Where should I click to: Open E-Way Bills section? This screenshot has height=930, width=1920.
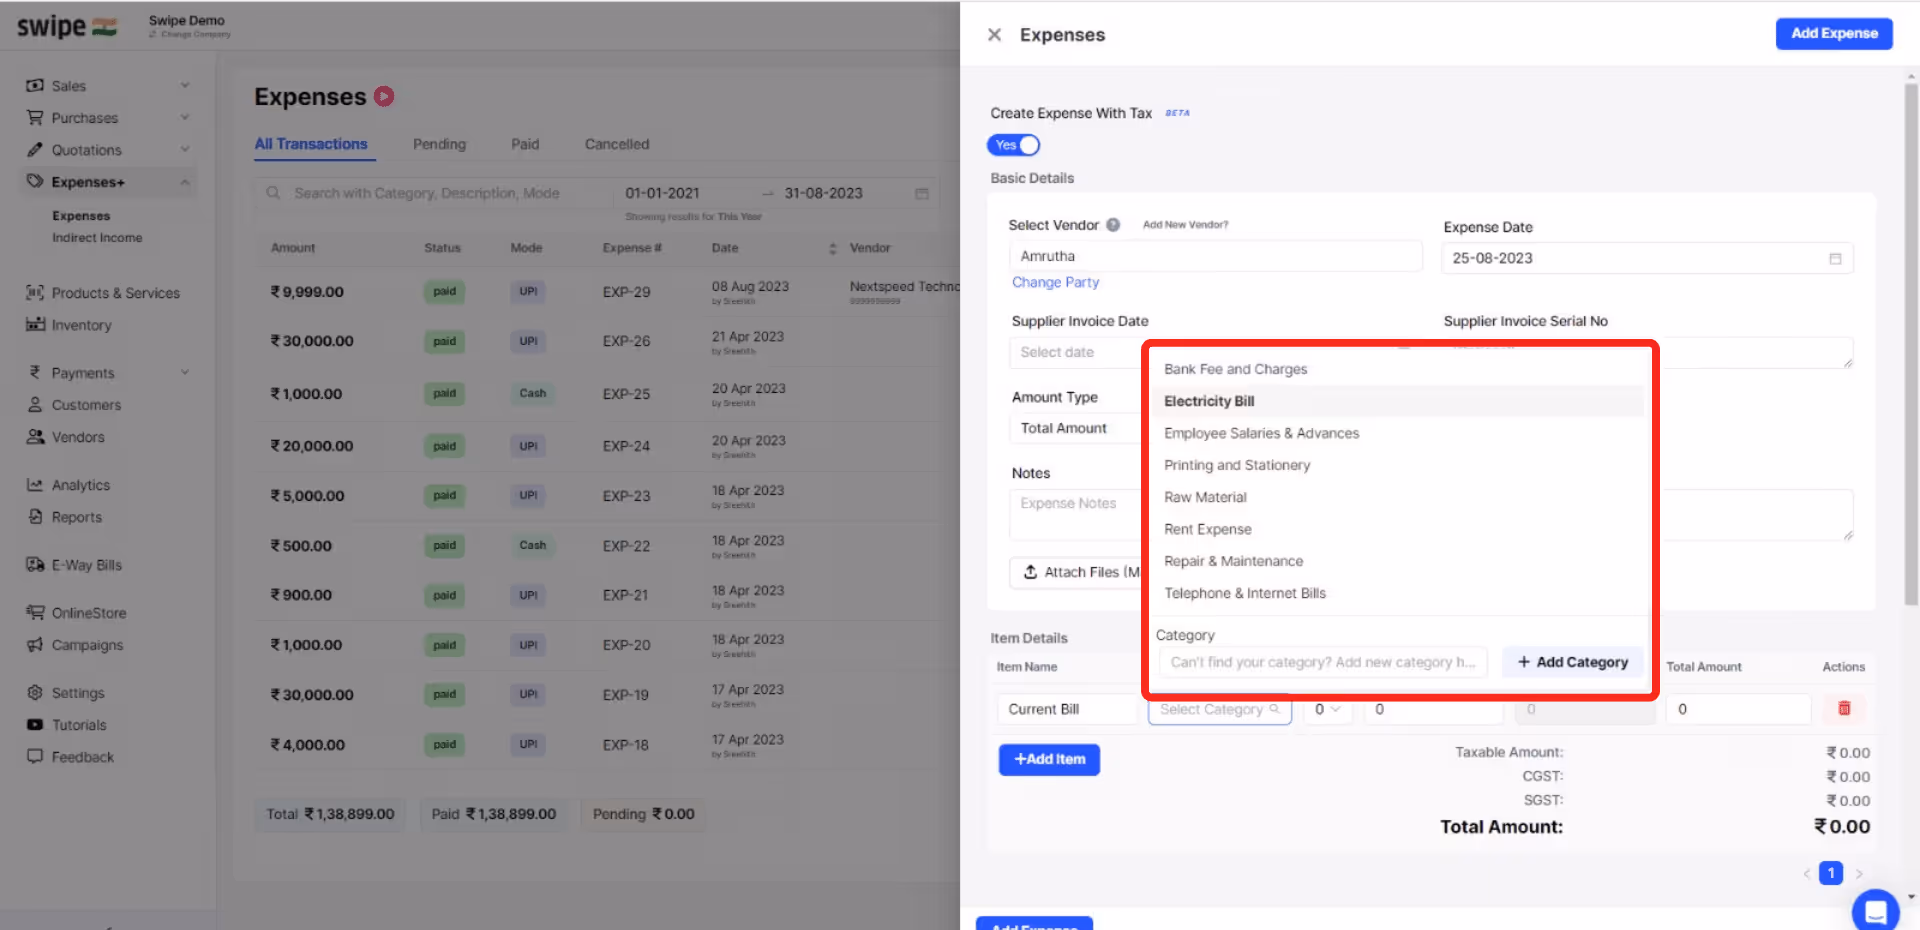coord(74,565)
